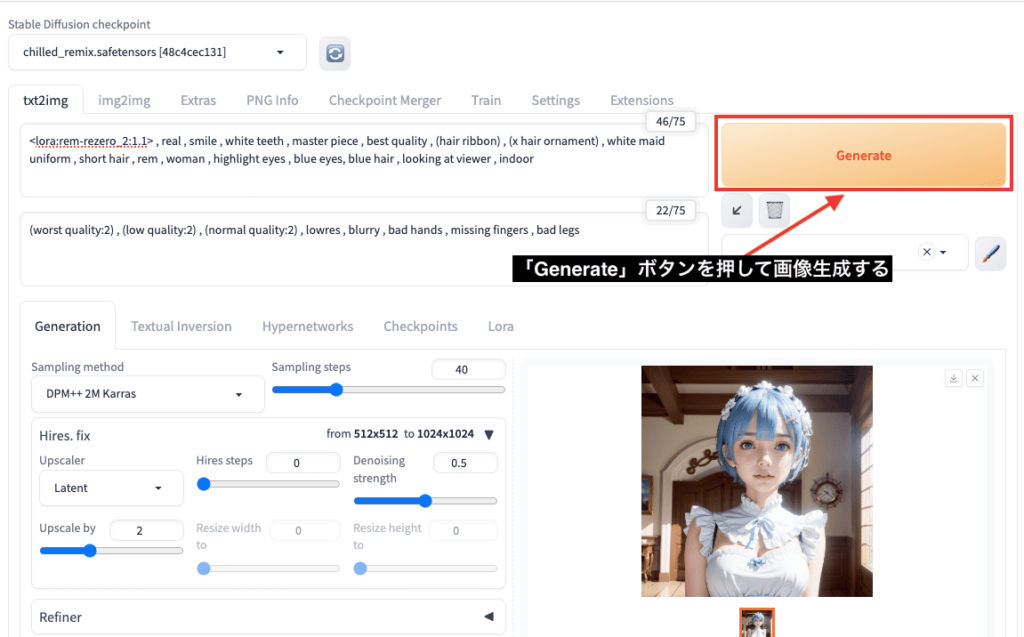Image resolution: width=1024 pixels, height=637 pixels.
Task: Click the Hires steps value field
Action: click(x=303, y=463)
